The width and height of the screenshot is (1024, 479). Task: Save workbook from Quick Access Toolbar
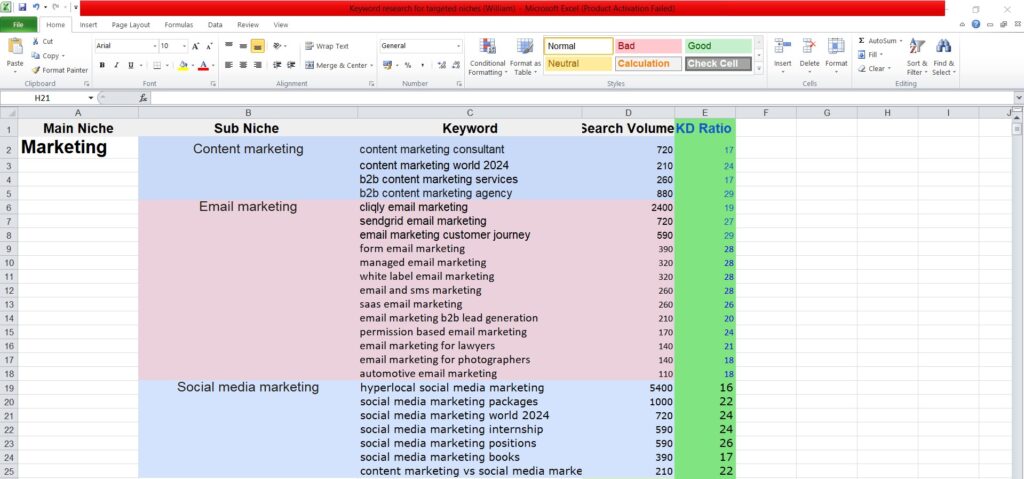pos(22,7)
